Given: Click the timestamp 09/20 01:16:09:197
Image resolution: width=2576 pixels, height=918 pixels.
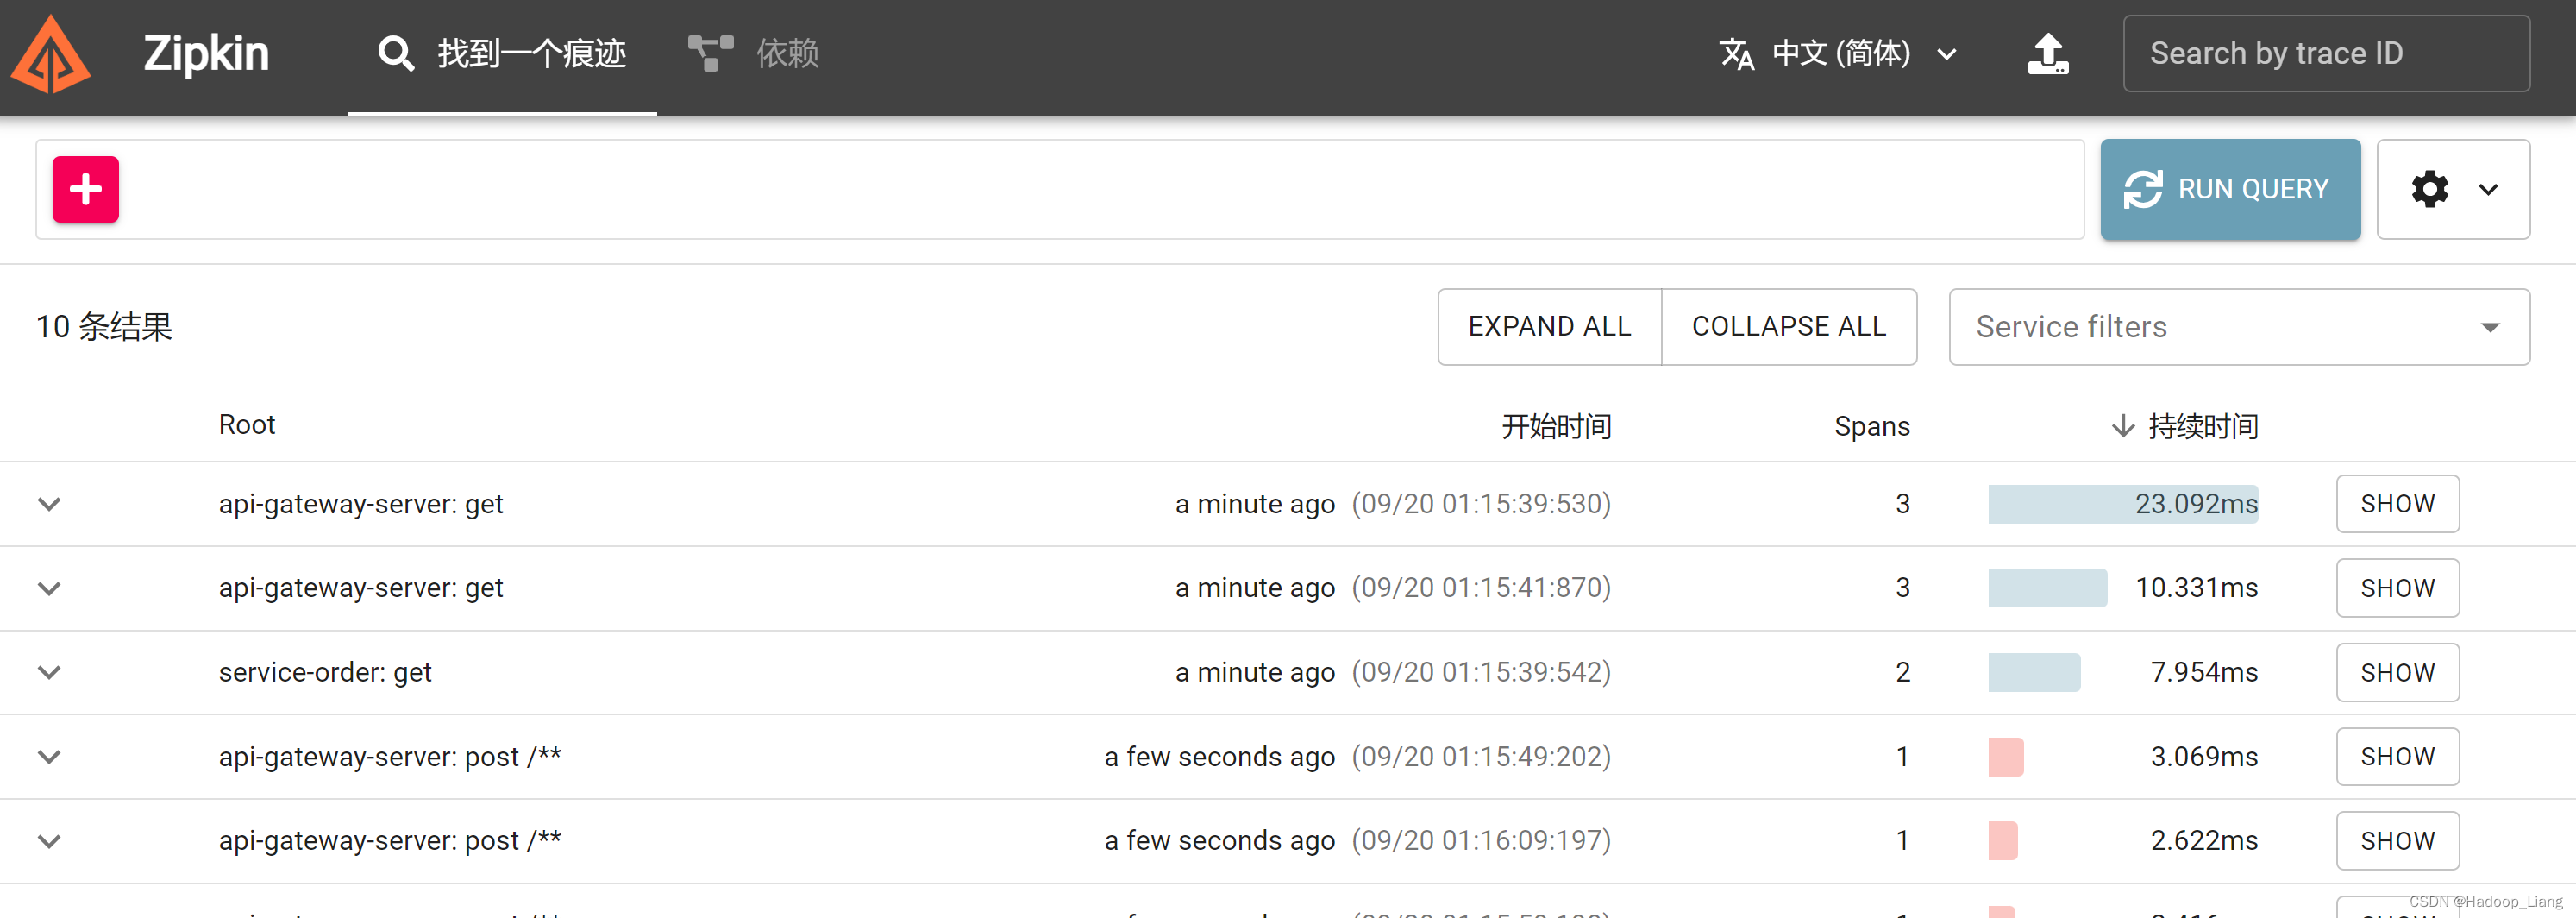Looking at the screenshot, I should pos(1481,841).
